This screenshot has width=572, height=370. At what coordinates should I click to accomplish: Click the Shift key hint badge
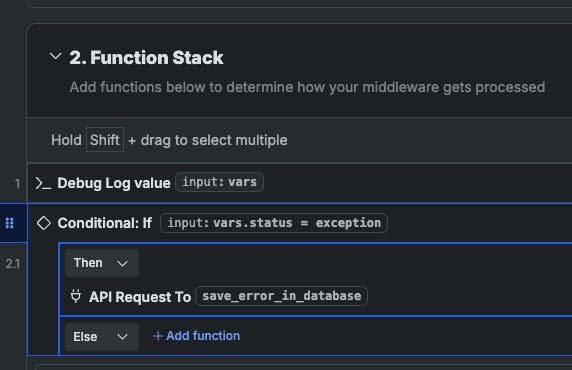pos(105,140)
